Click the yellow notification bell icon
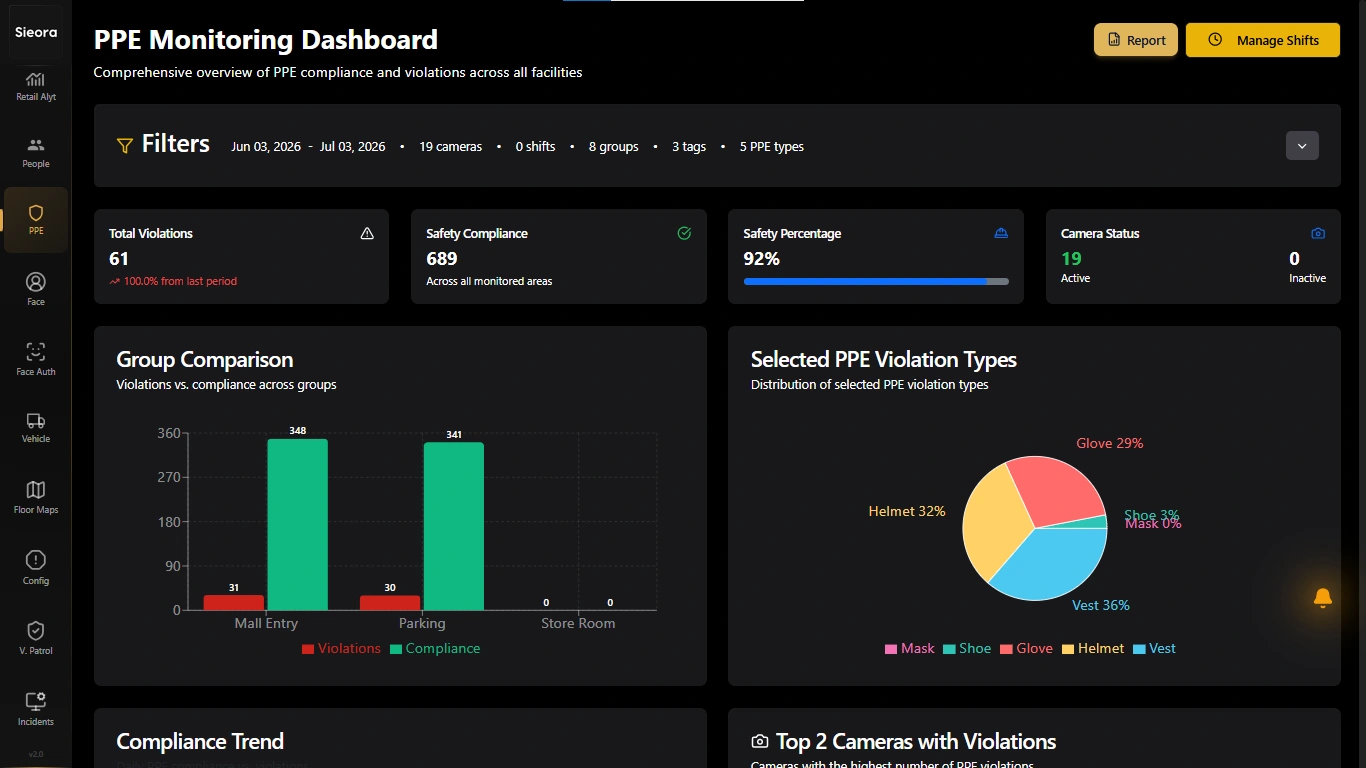This screenshot has height=768, width=1366. tap(1322, 598)
